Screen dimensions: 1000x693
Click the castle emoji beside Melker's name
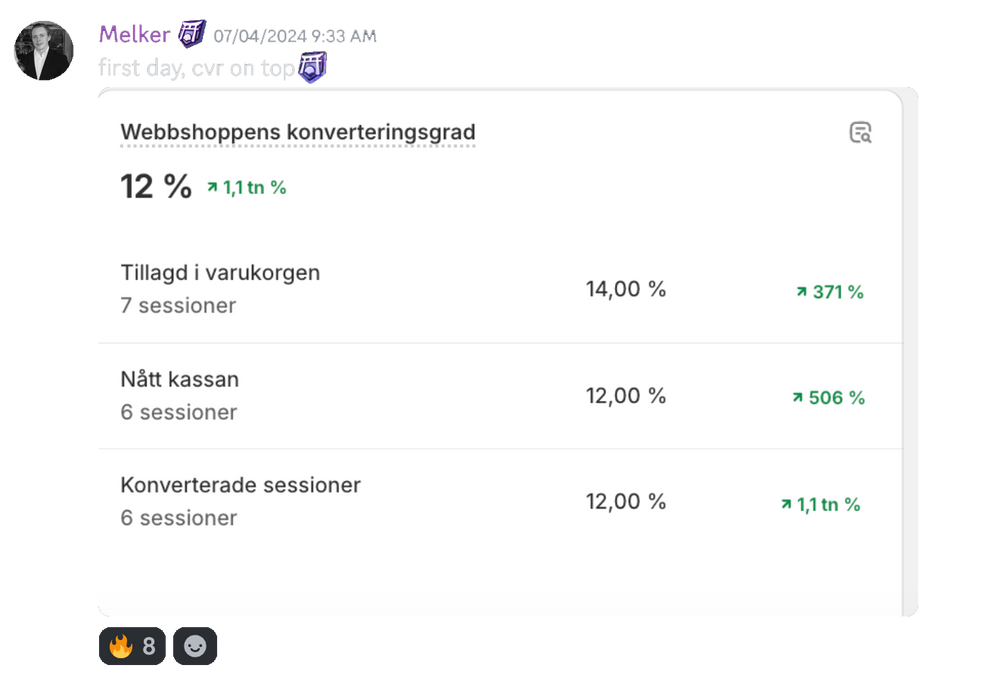pyautogui.click(x=191, y=33)
